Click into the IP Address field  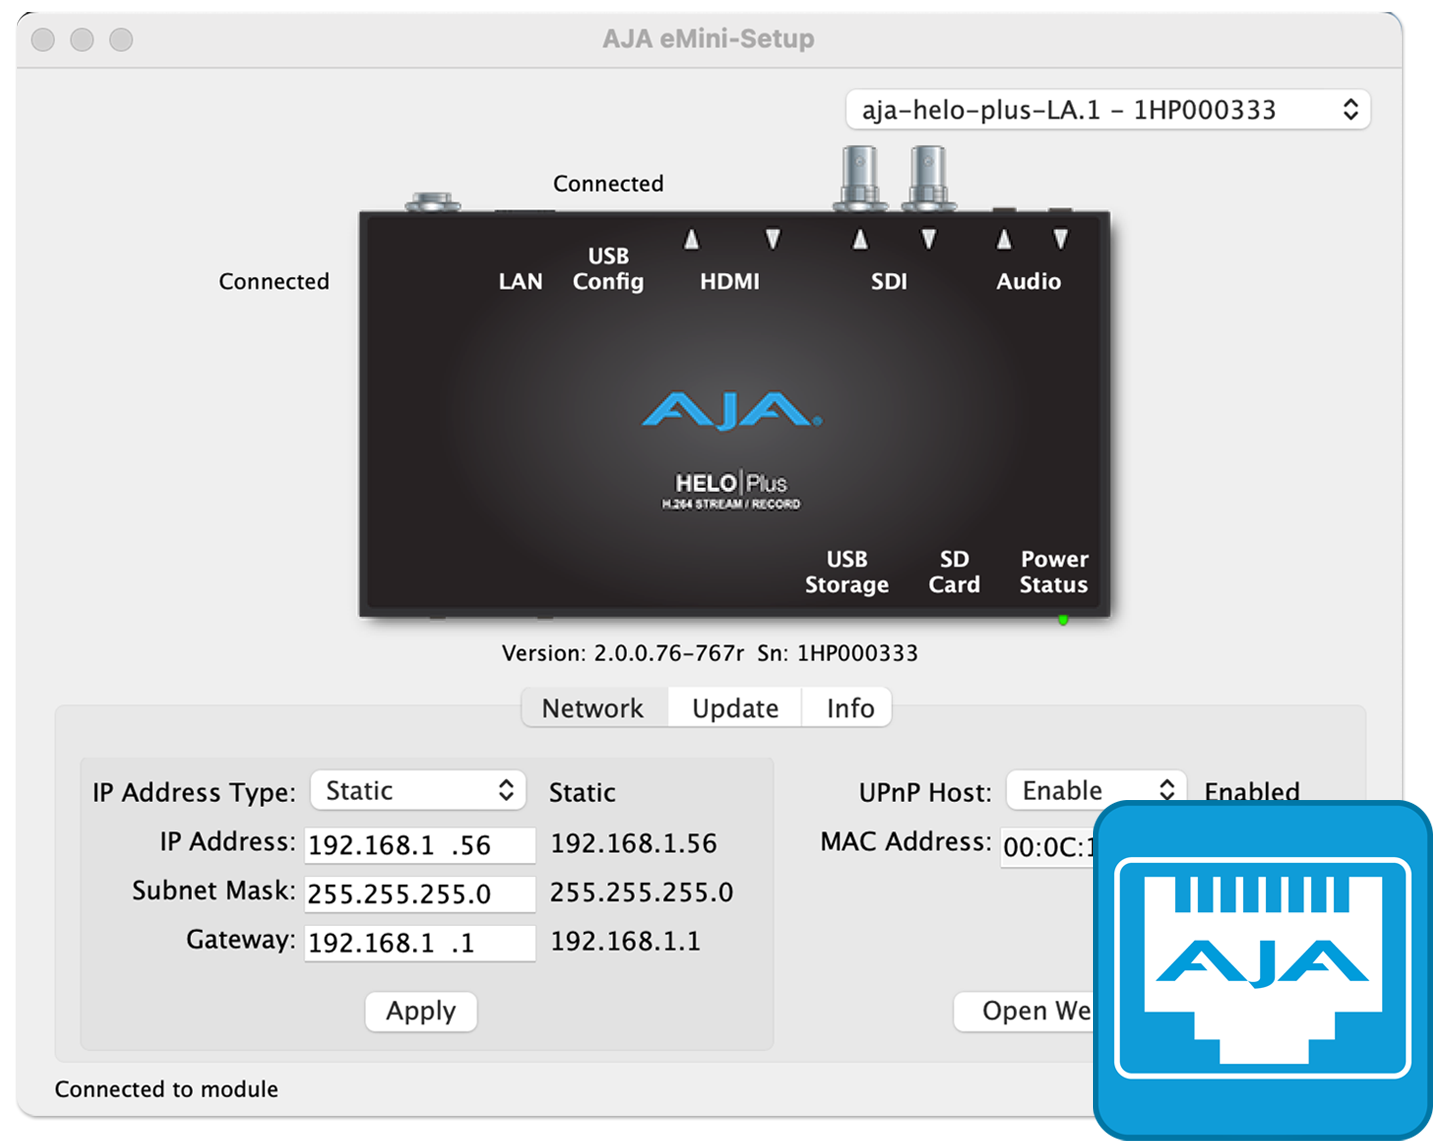pos(419,845)
